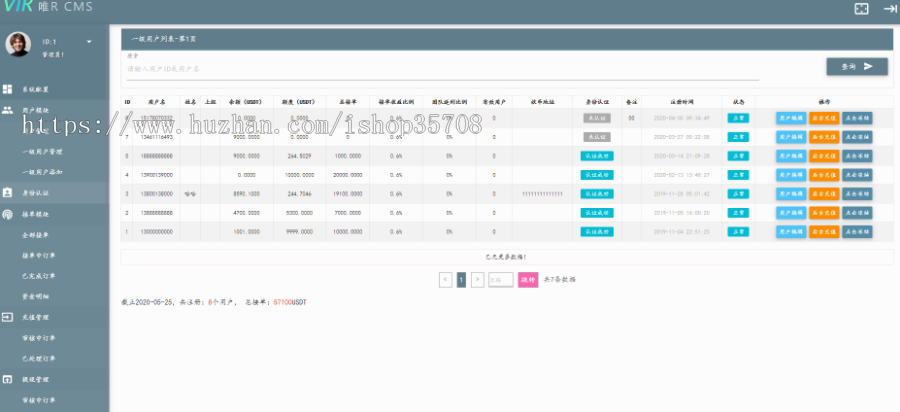The width and height of the screenshot is (900, 412).
Task: Click the 提现管理 icon in the sidebar
Action: point(8,380)
